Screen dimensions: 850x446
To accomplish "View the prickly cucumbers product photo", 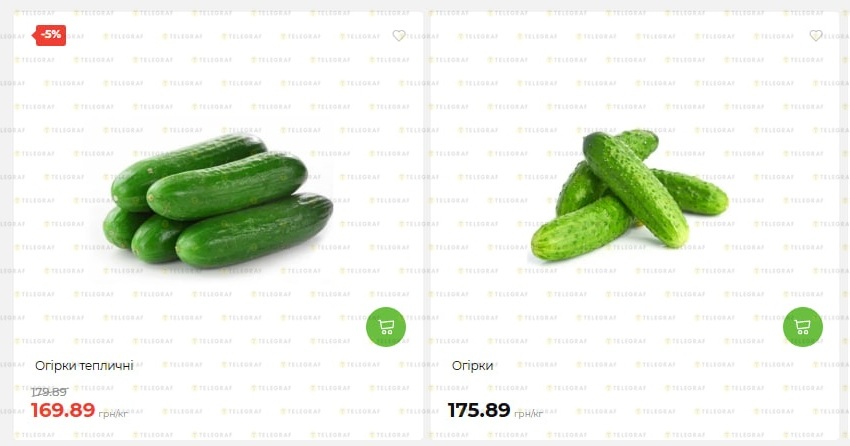I will (x=629, y=195).
